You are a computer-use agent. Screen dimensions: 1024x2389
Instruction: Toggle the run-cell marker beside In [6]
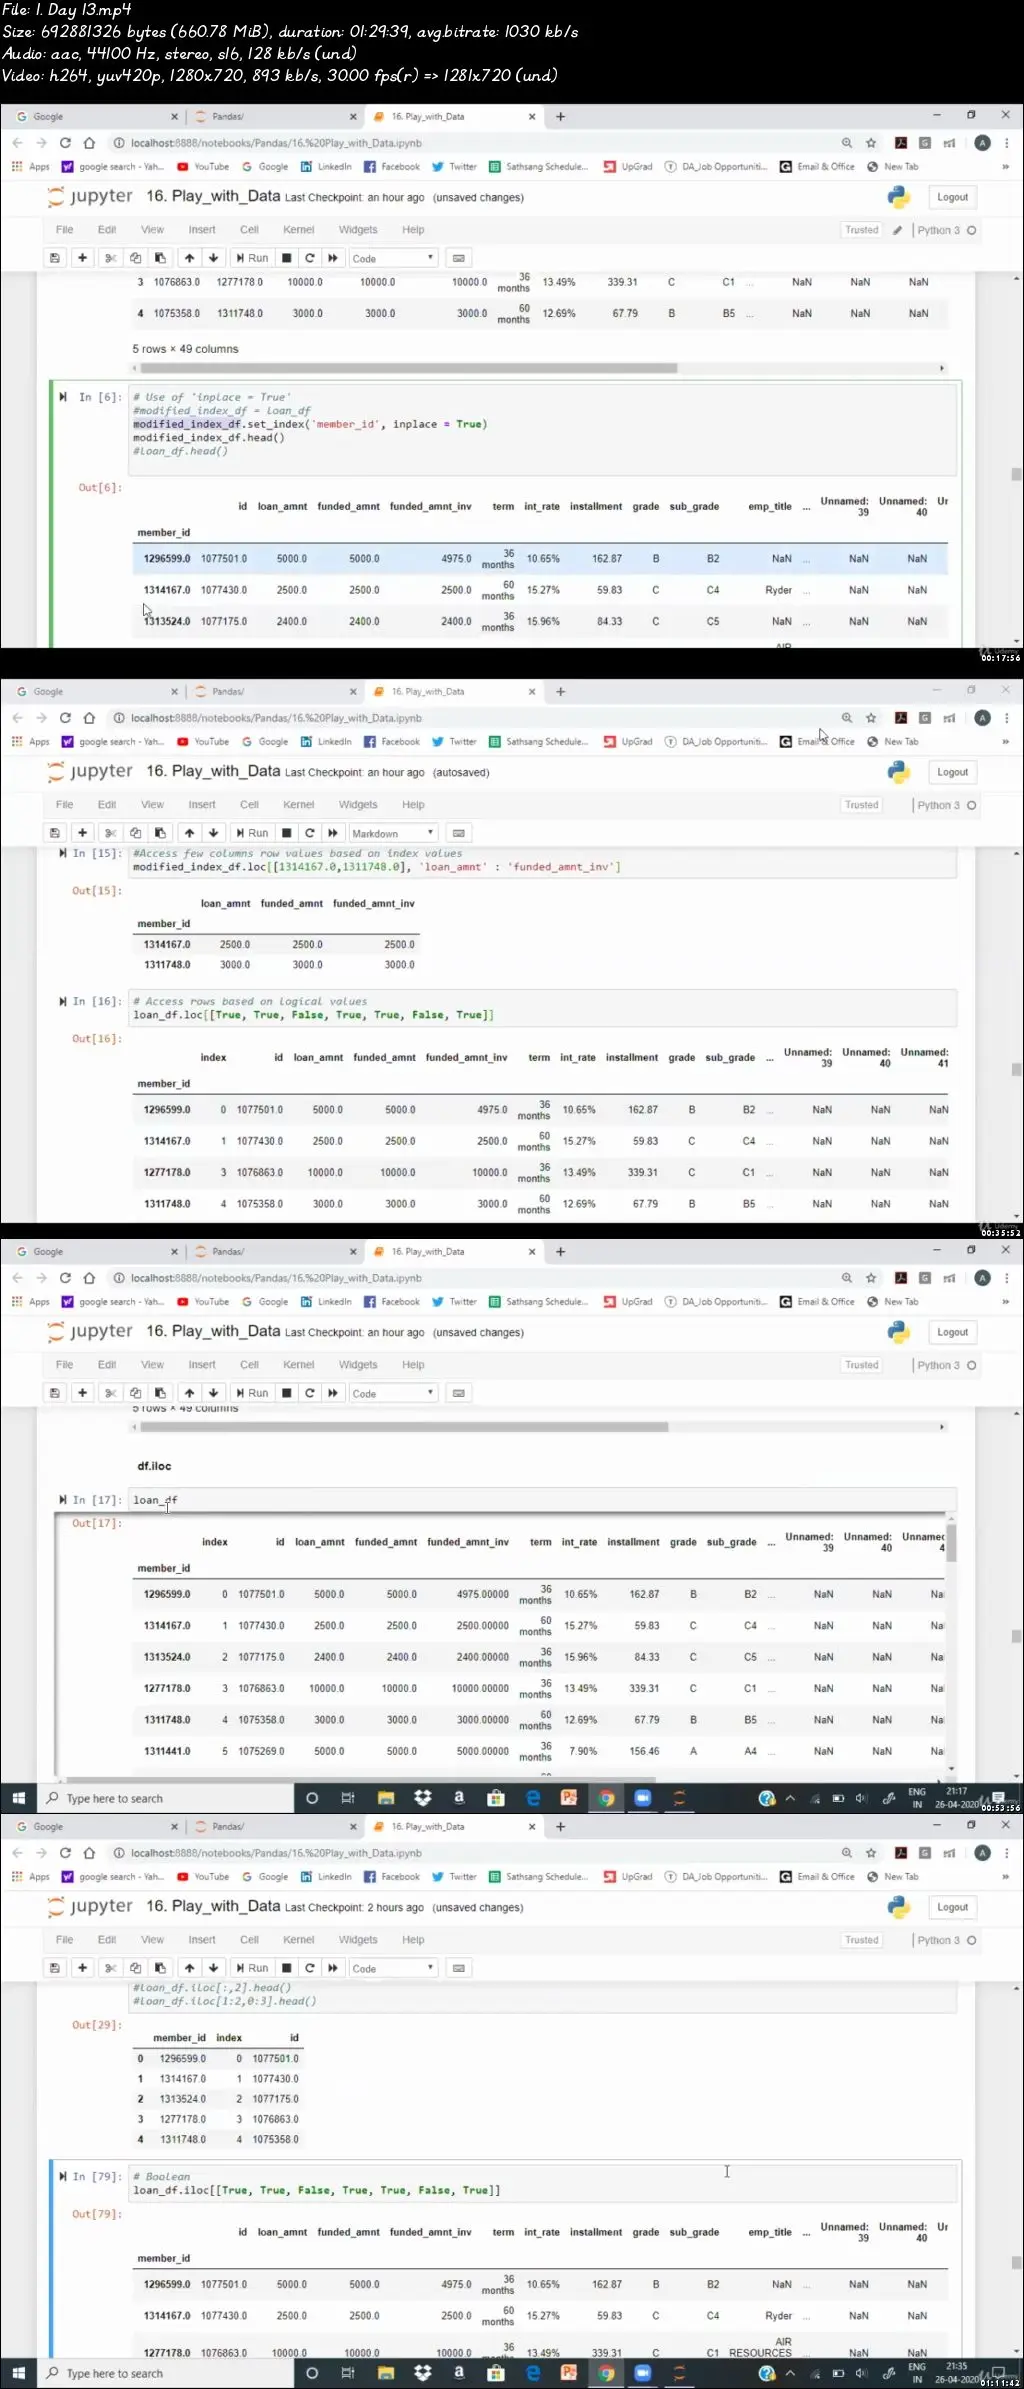[x=63, y=397]
